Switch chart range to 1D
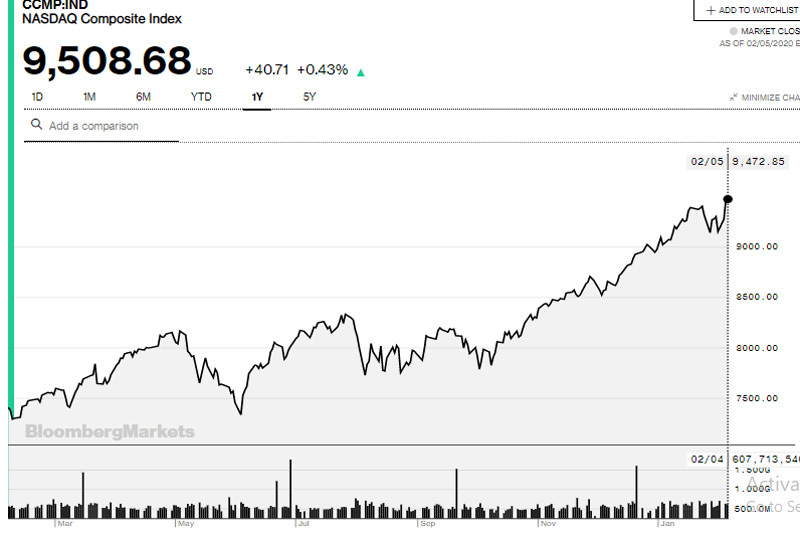800x535 pixels. (x=37, y=97)
